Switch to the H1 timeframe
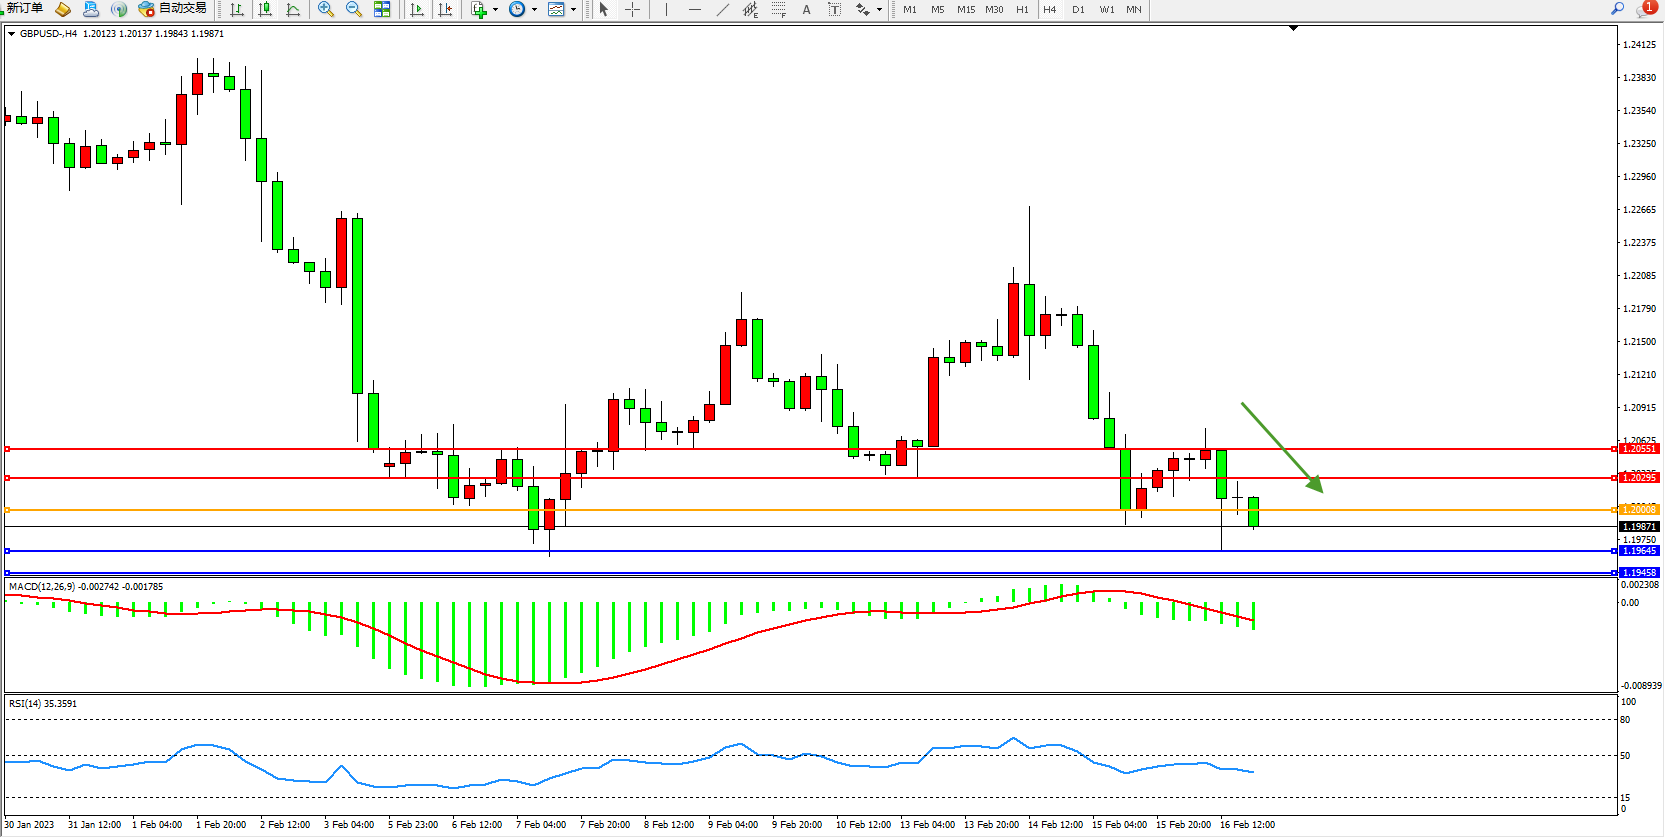The image size is (1665, 838). pyautogui.click(x=1022, y=9)
